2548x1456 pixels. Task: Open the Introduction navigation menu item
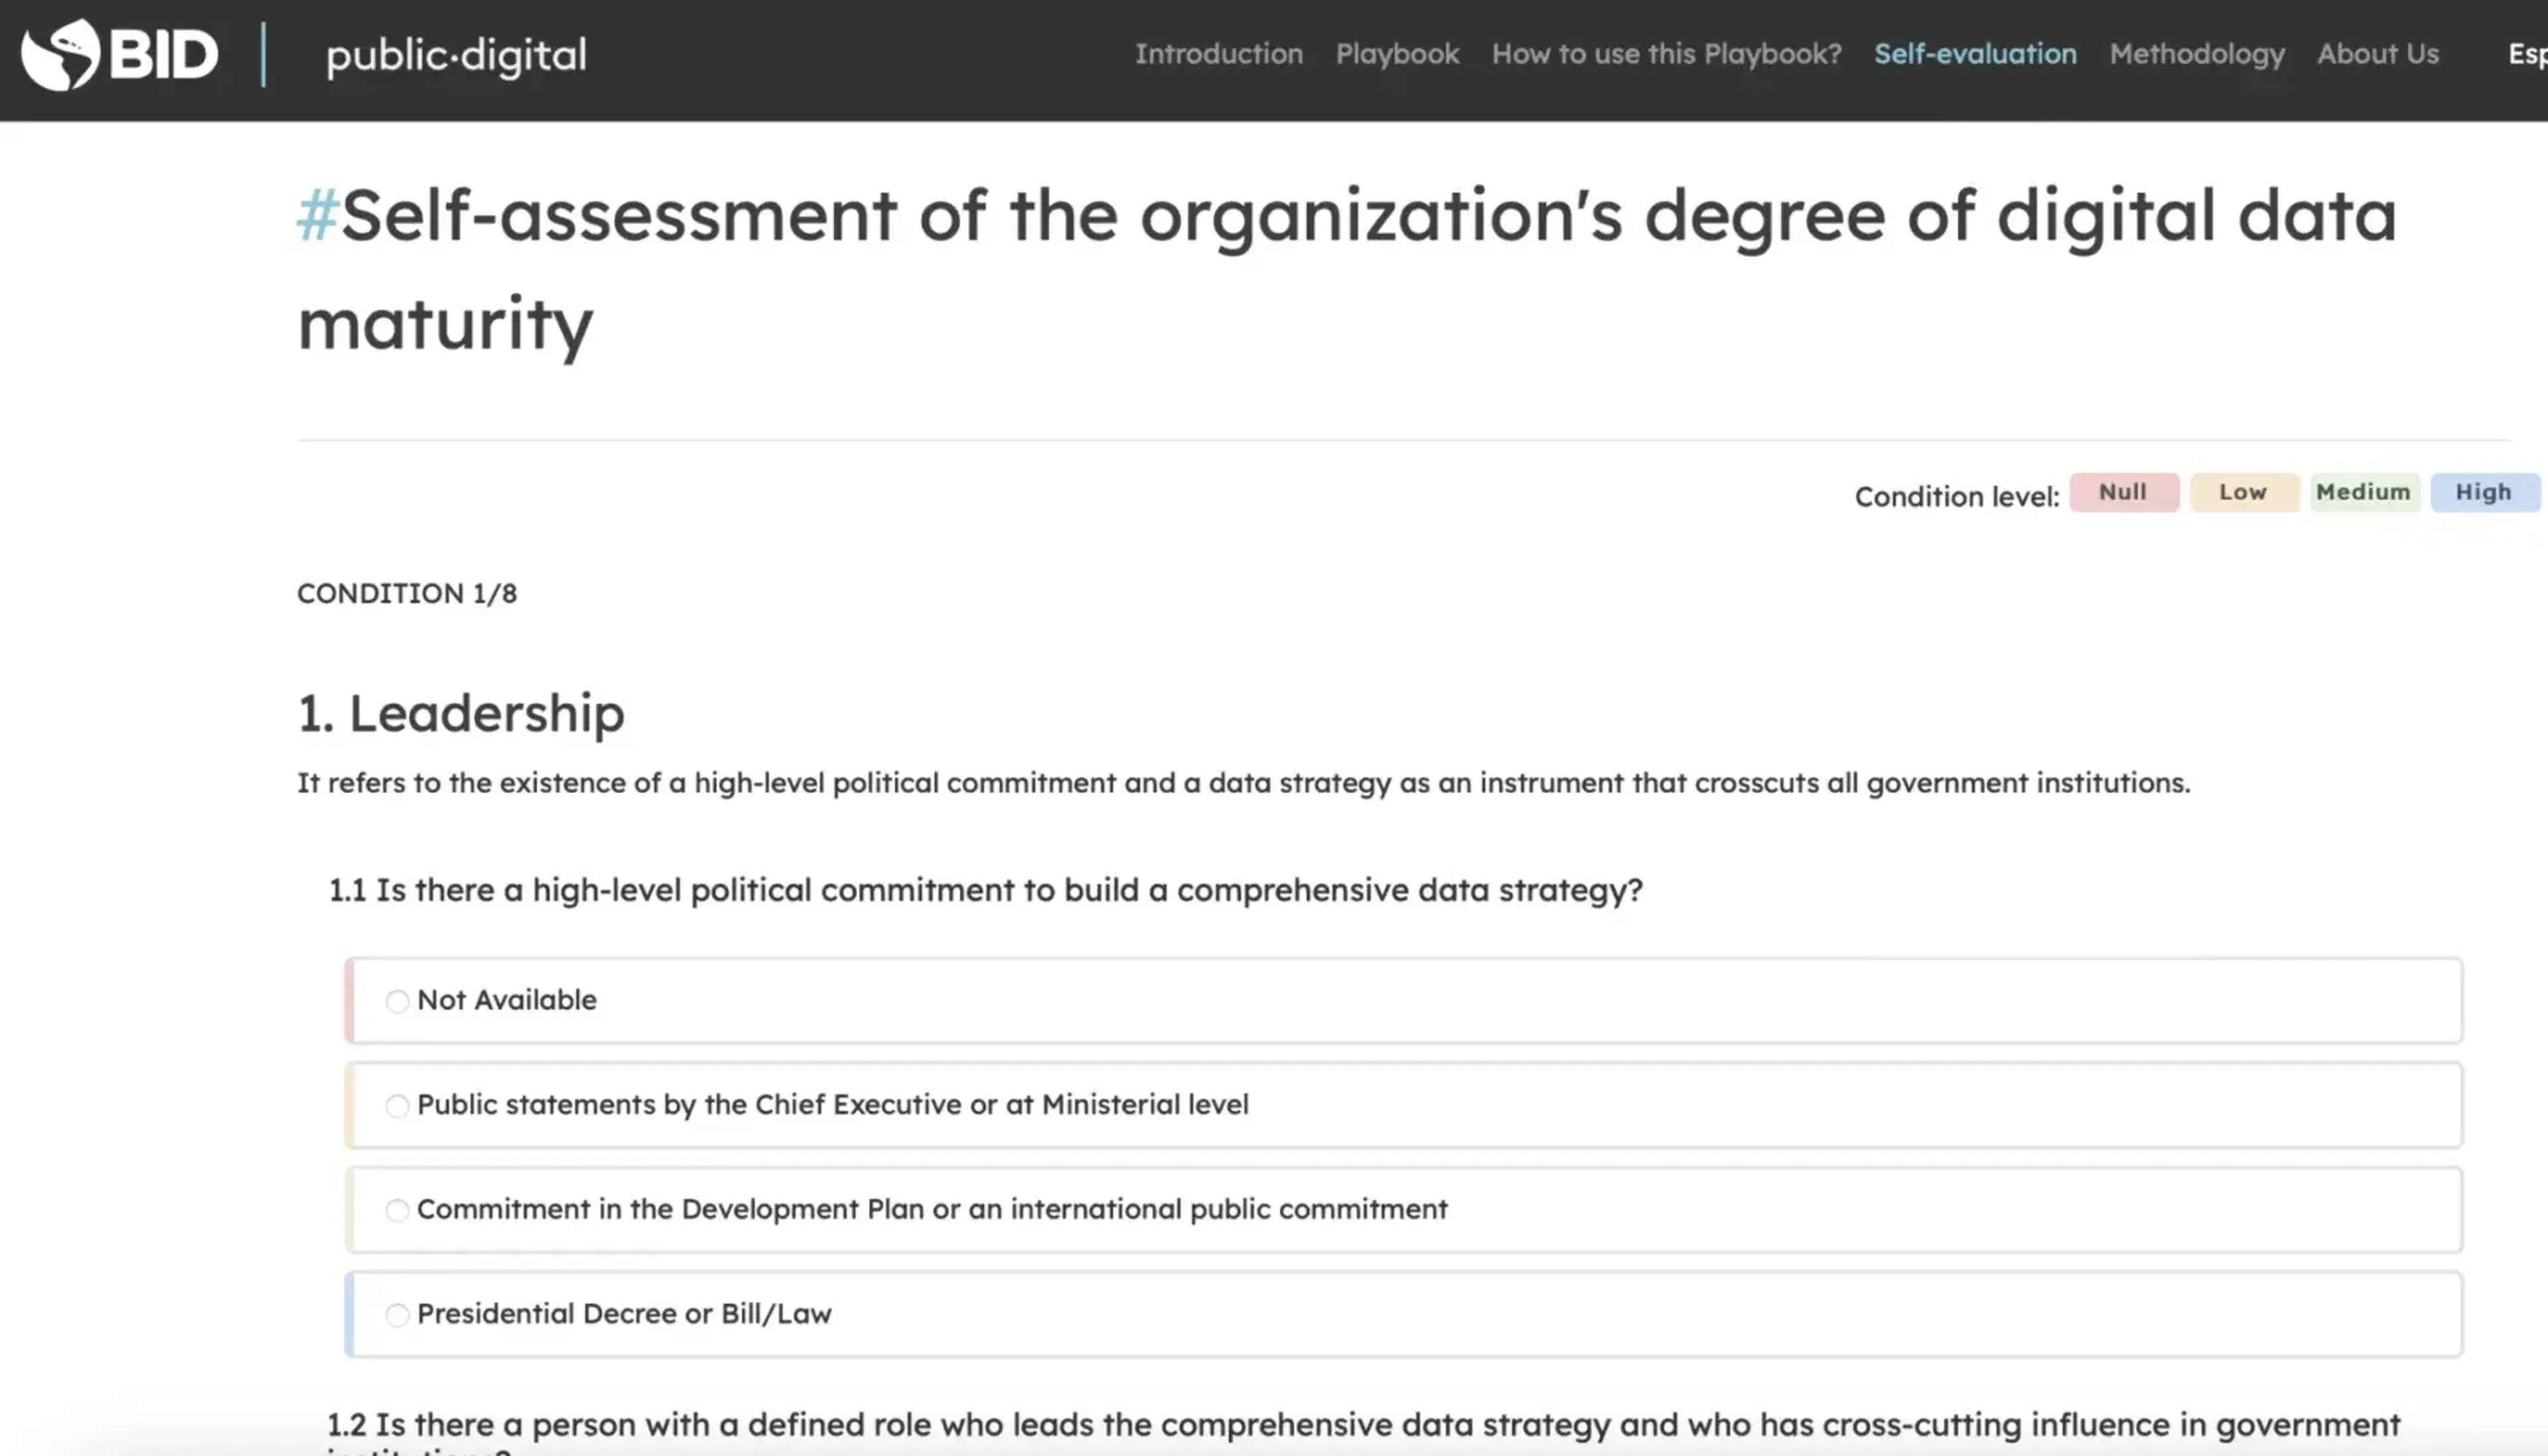point(1220,52)
